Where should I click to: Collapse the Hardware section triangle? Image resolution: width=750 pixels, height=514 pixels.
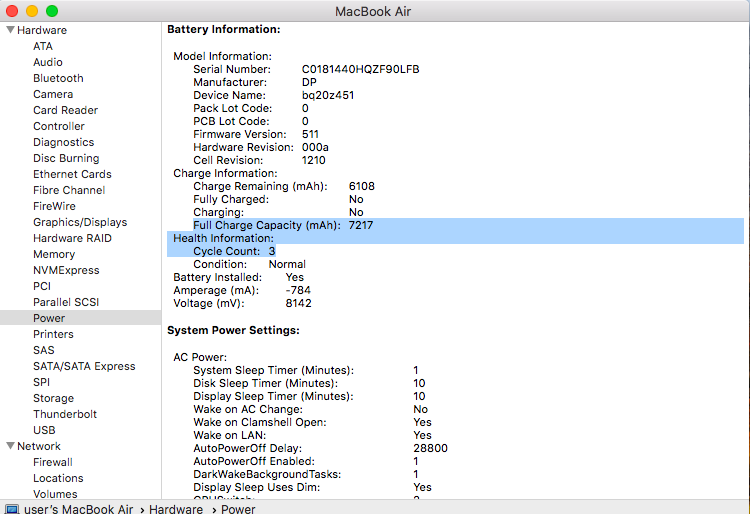[10, 30]
